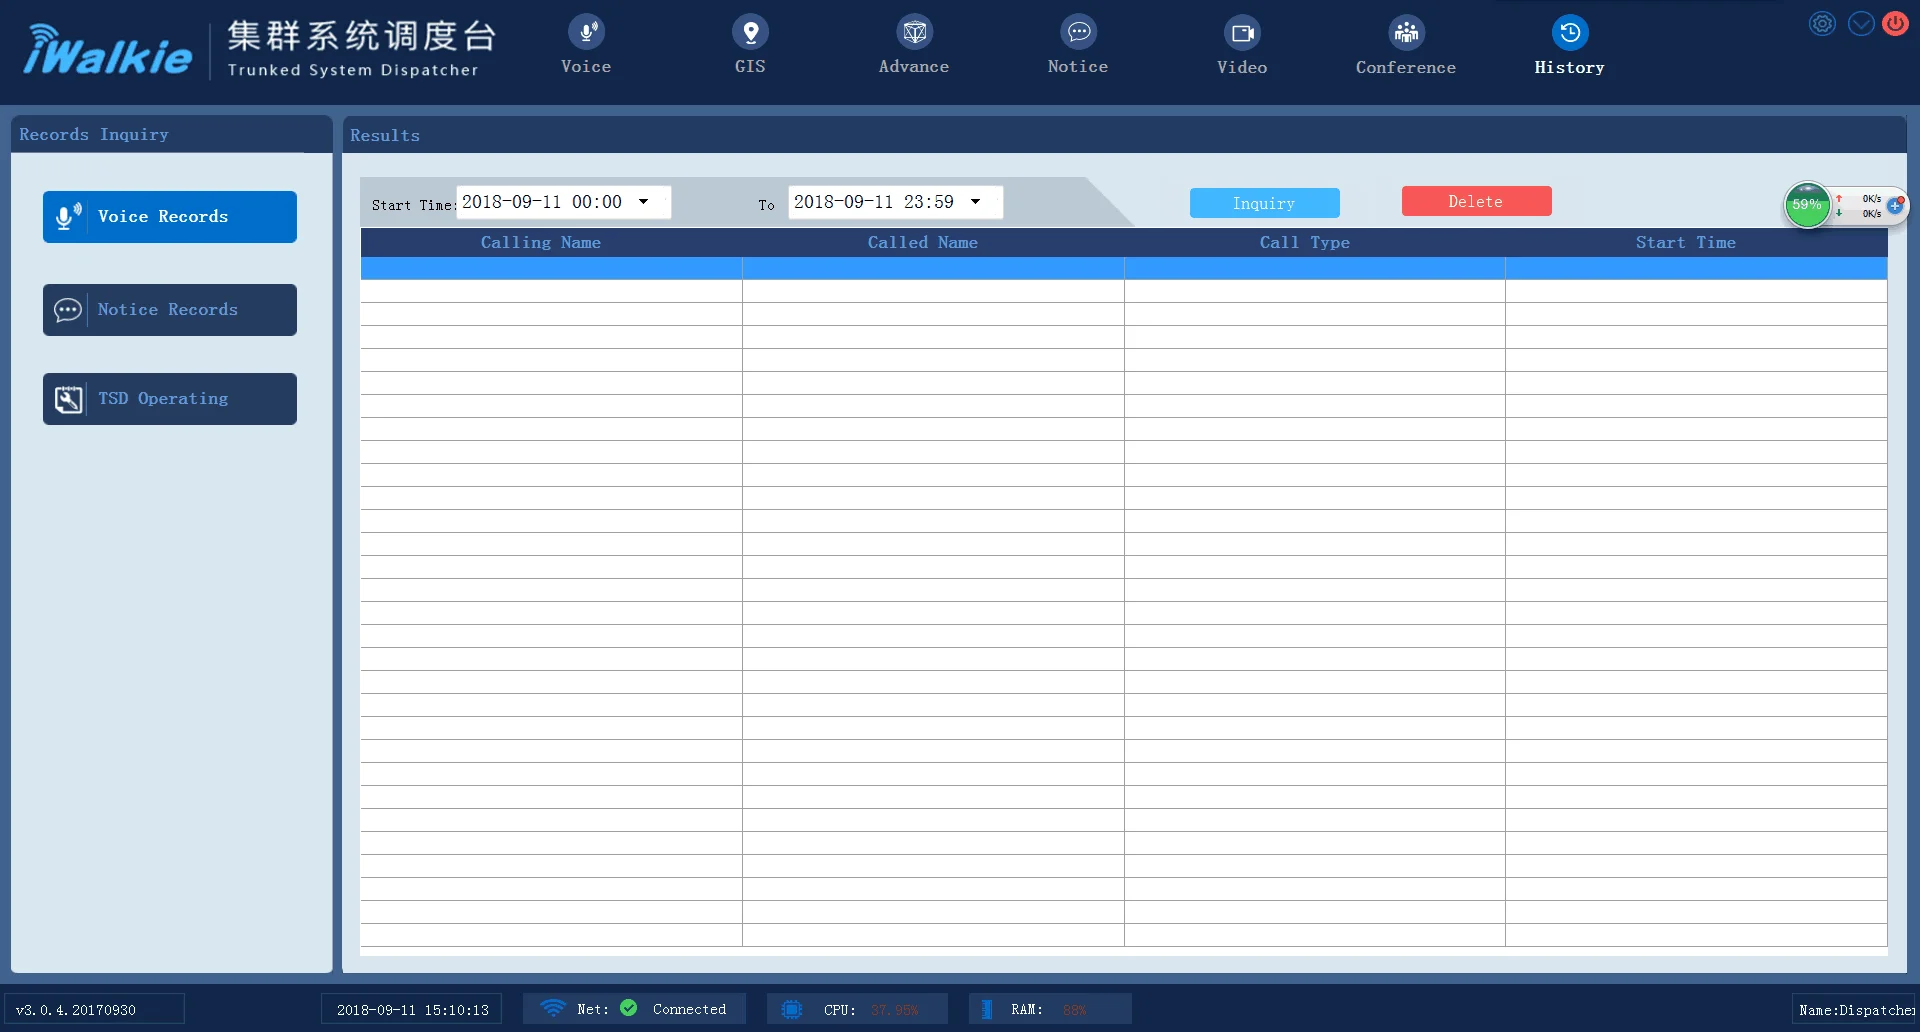Open the Voice module icon

click(x=586, y=34)
